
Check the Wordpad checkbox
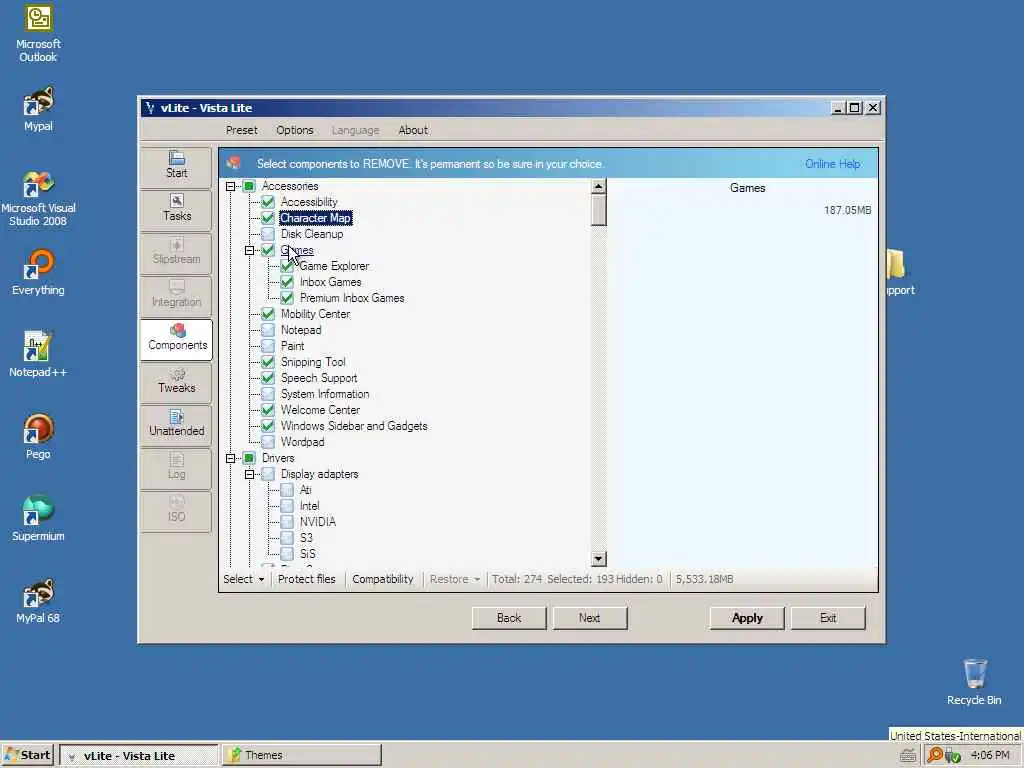[x=268, y=442]
